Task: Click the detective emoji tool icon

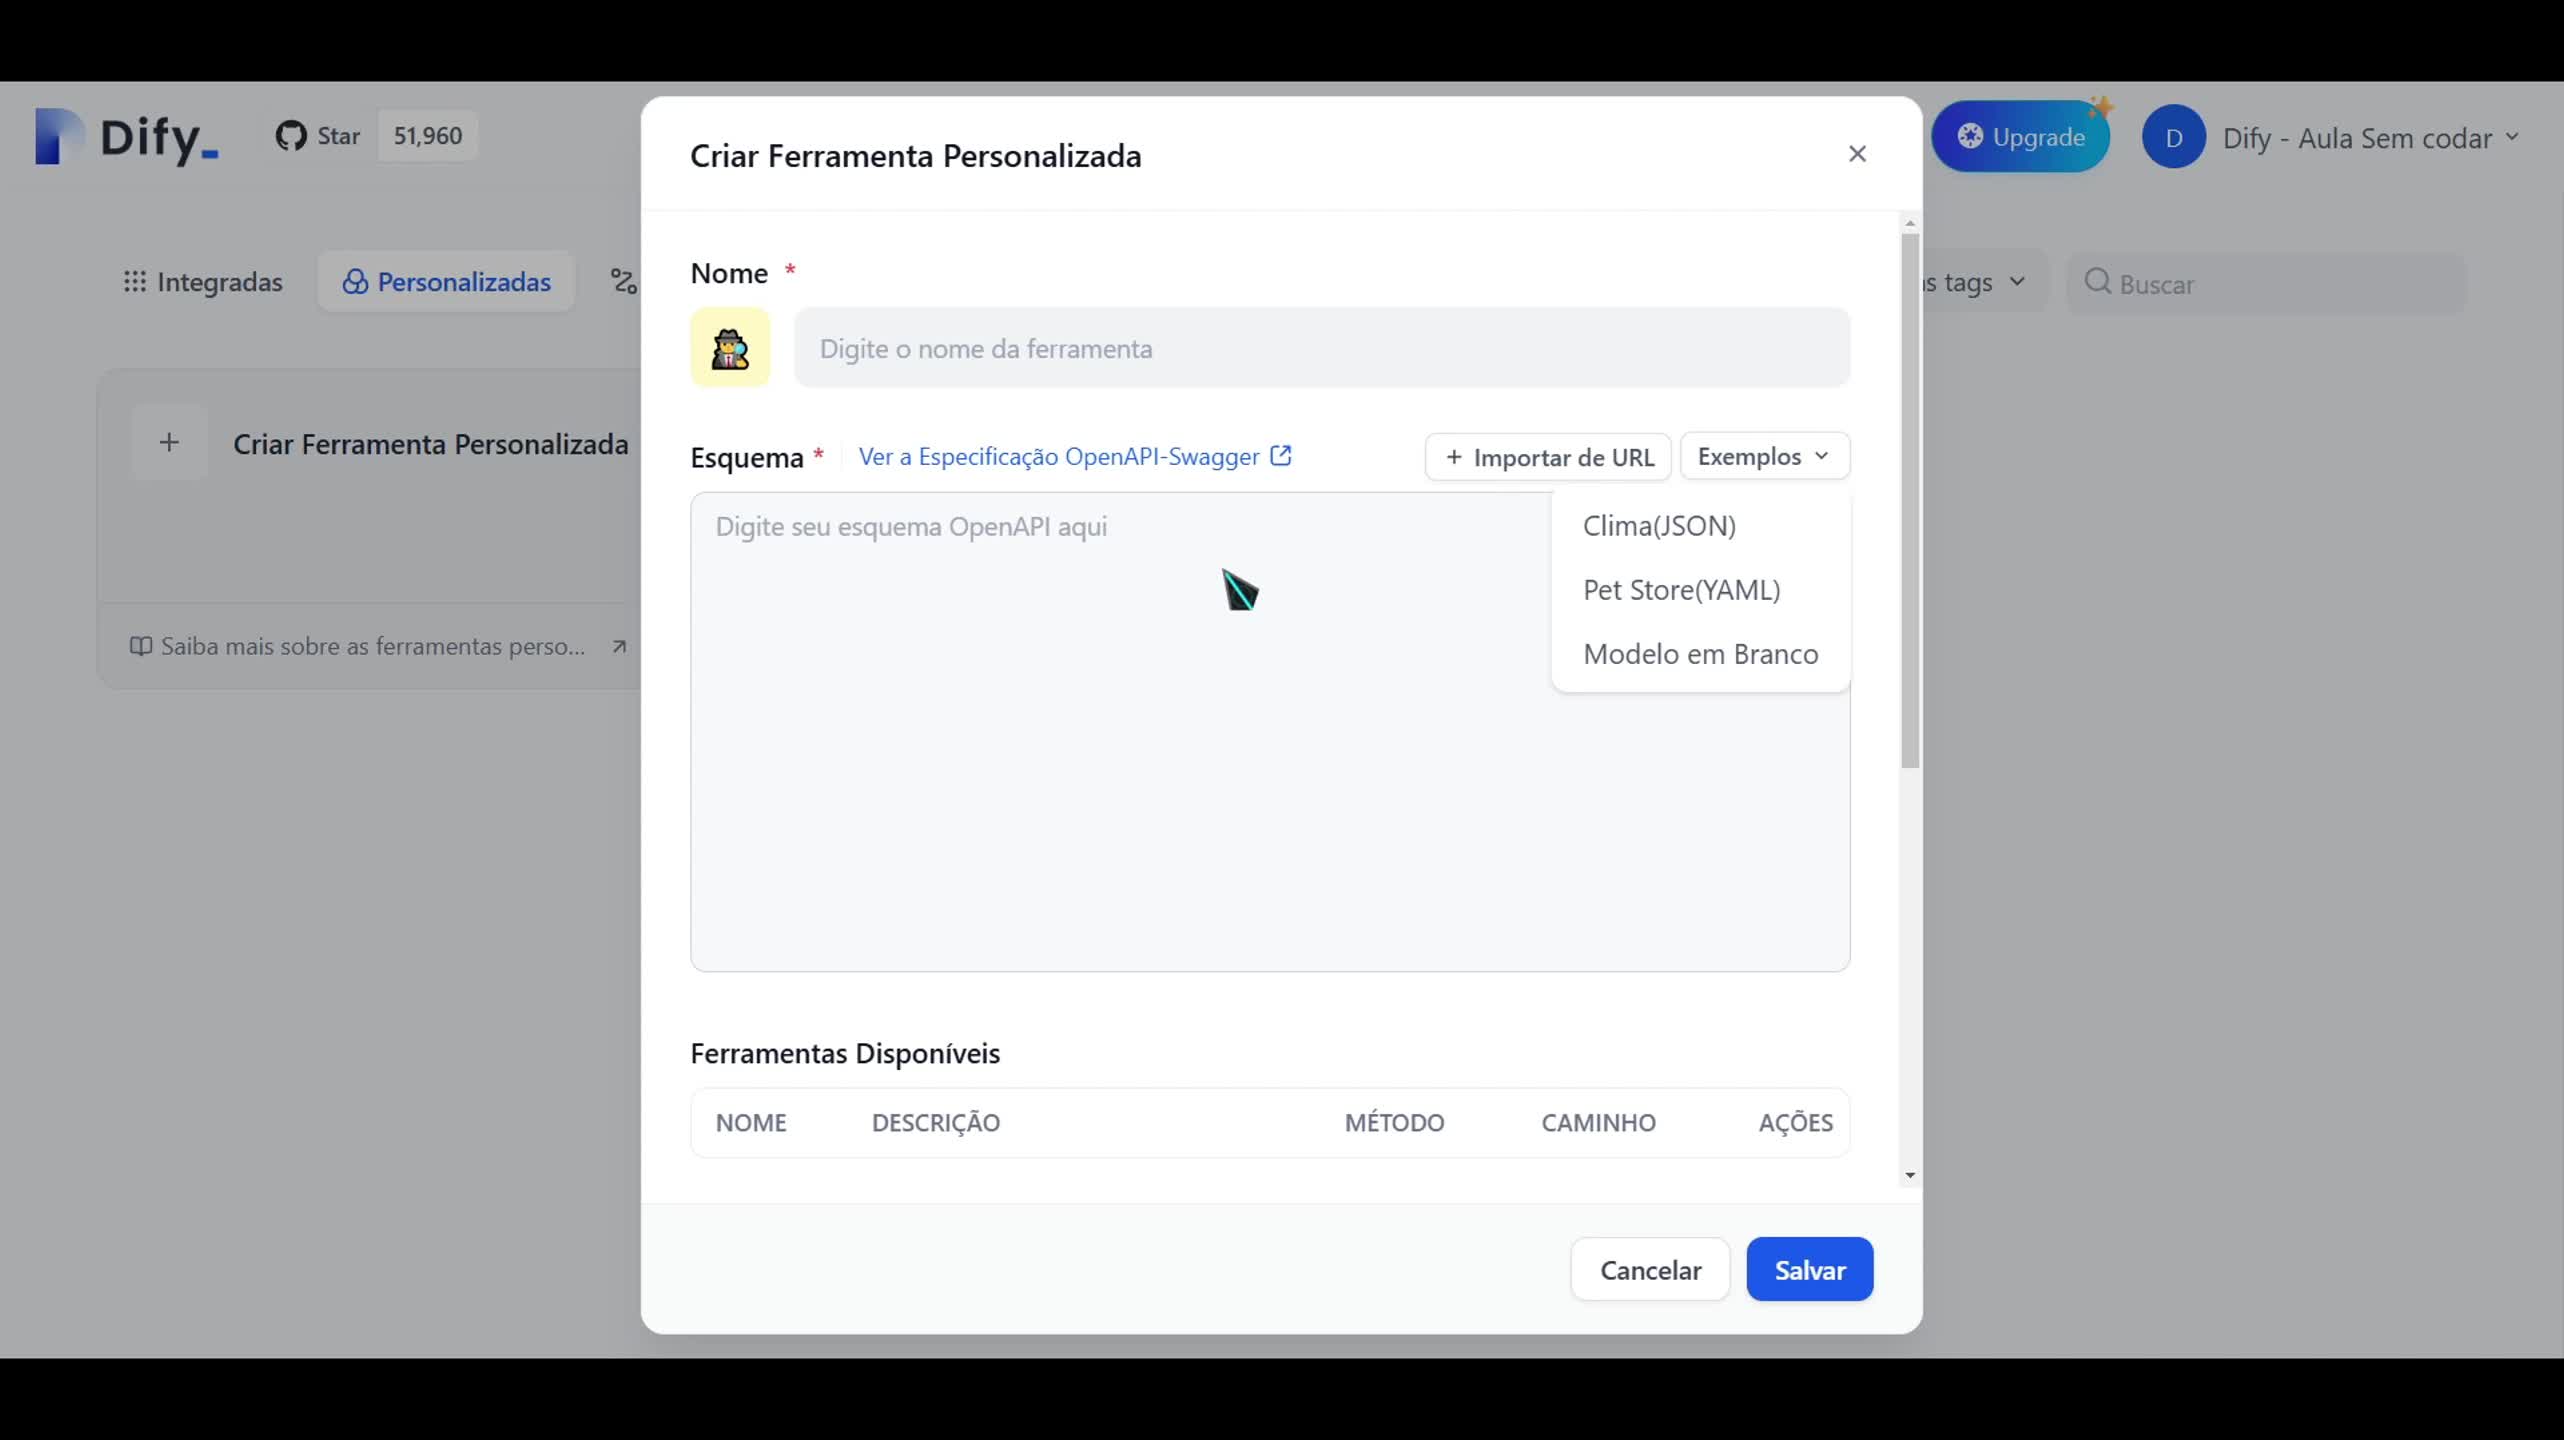Action: [730, 348]
